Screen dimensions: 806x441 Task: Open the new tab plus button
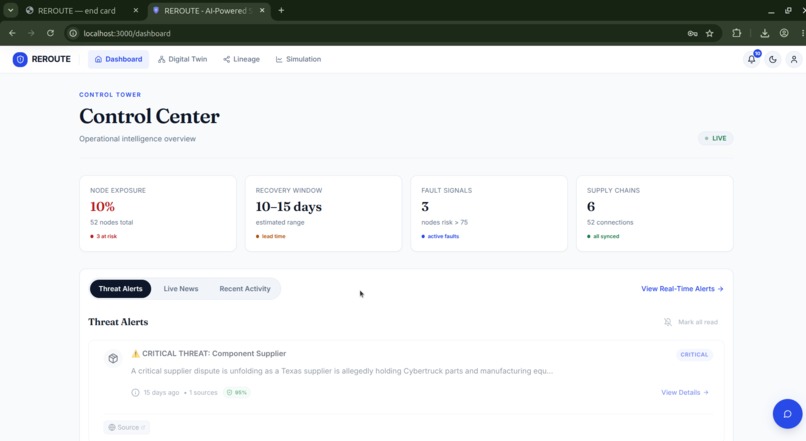(281, 10)
